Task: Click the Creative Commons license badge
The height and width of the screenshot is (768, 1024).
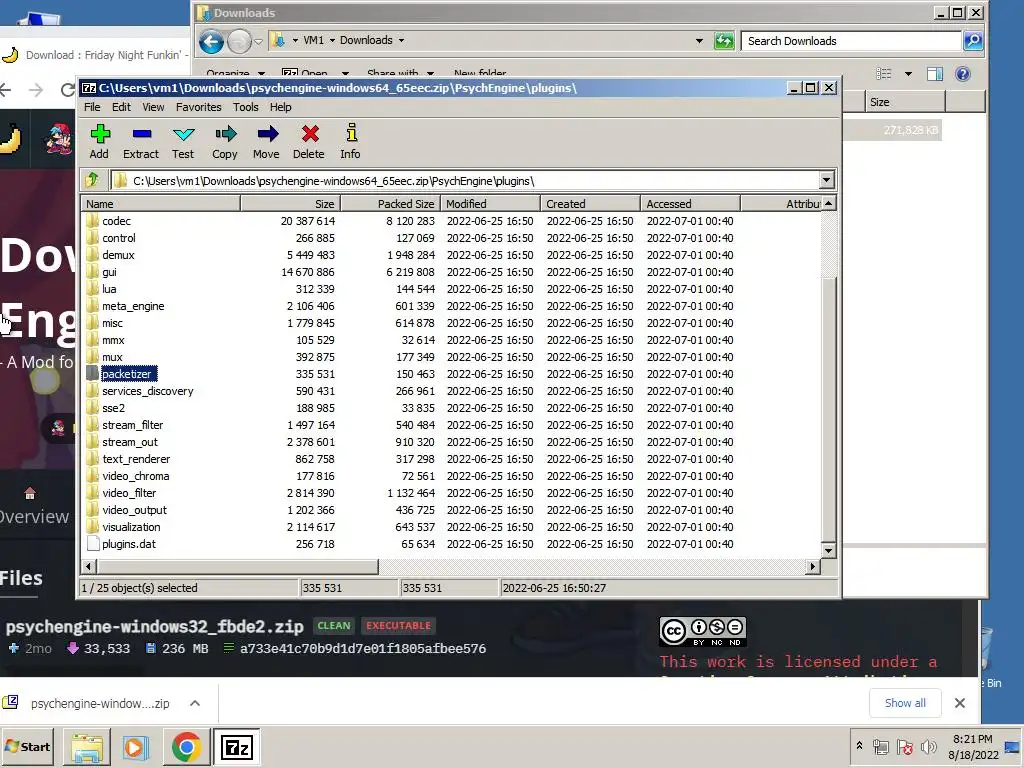Action: pyautogui.click(x=703, y=632)
